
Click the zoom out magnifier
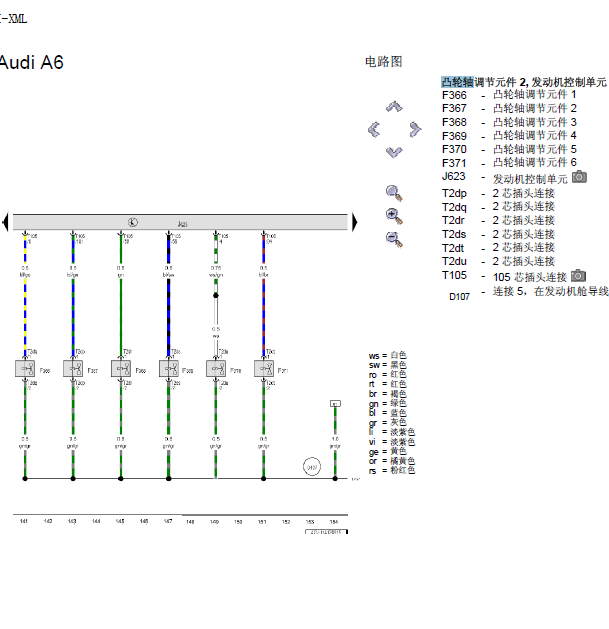pos(394,239)
